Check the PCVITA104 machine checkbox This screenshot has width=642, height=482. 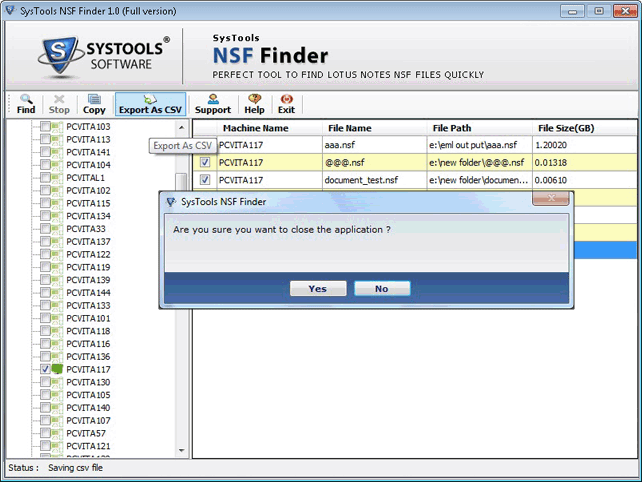(45, 165)
